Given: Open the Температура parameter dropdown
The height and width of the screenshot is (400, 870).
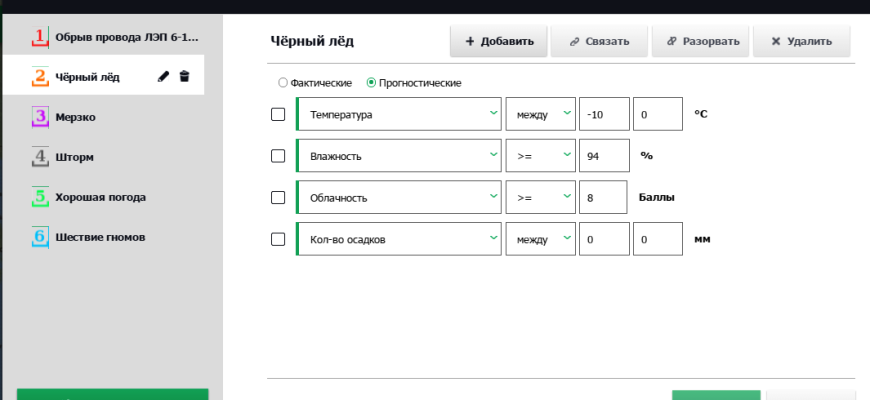Looking at the screenshot, I should tap(398, 114).
